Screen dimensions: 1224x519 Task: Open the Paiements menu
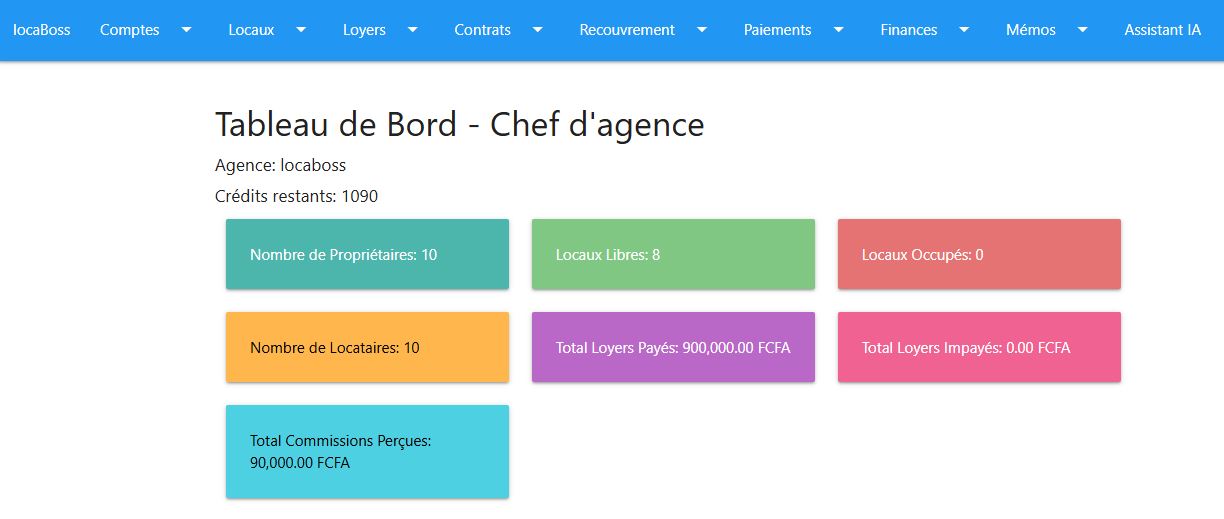point(777,30)
